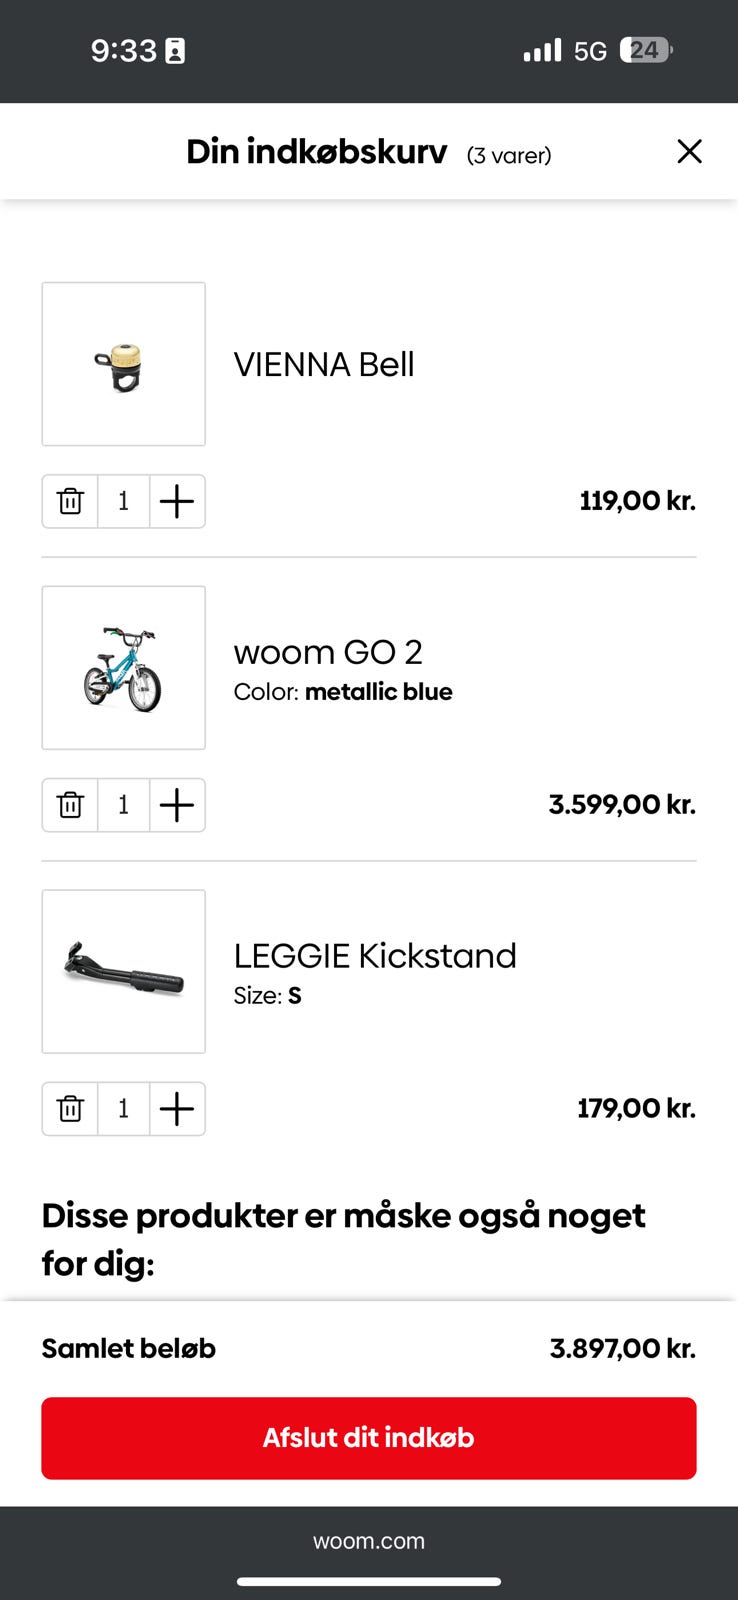Trash the LEGGIE Kickstand item
This screenshot has width=738, height=1600.
pos(70,1109)
